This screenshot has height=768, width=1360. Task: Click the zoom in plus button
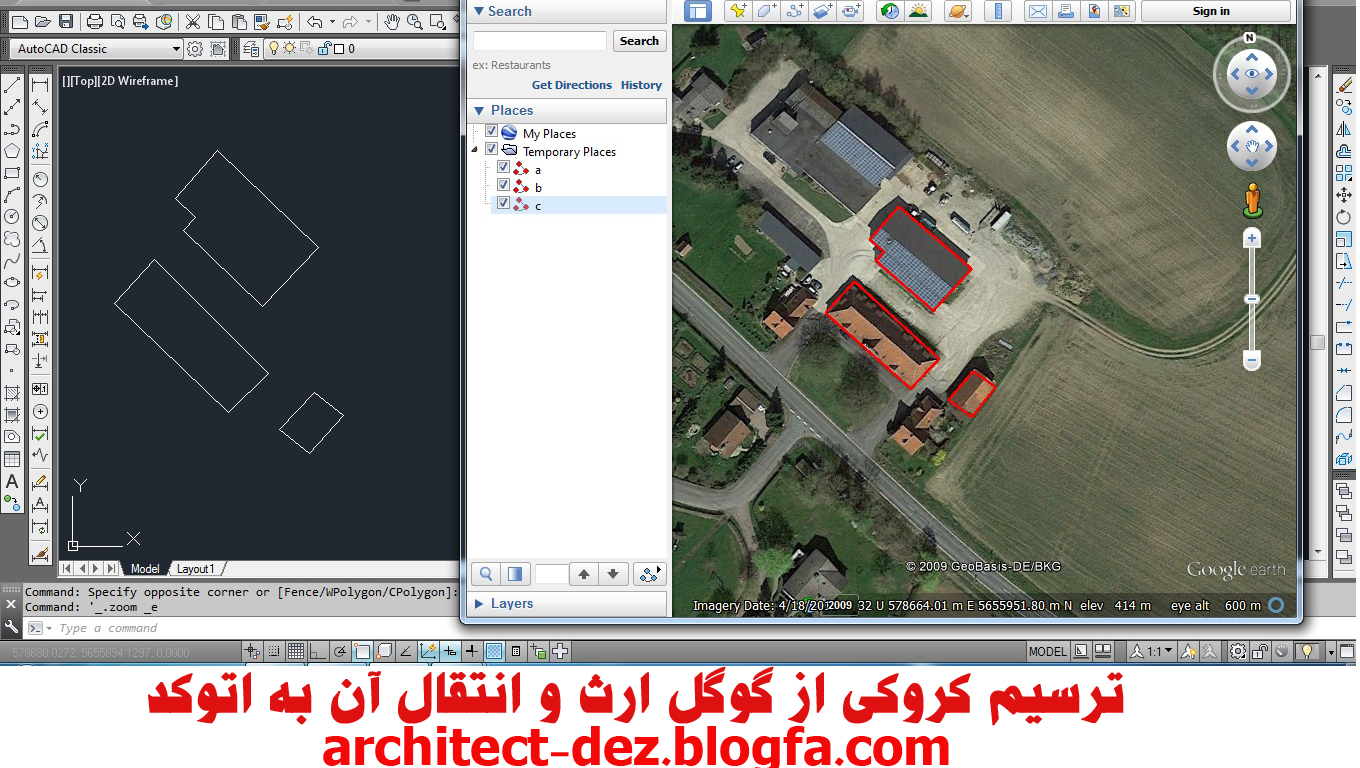(1251, 238)
